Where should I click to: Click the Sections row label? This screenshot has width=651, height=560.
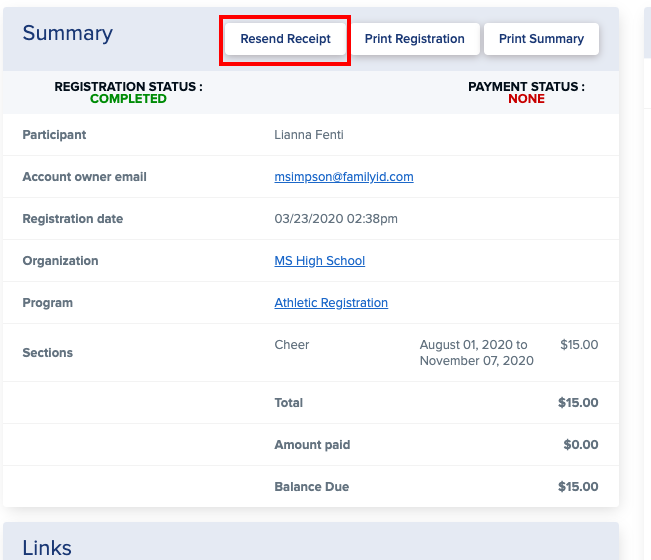tap(48, 353)
